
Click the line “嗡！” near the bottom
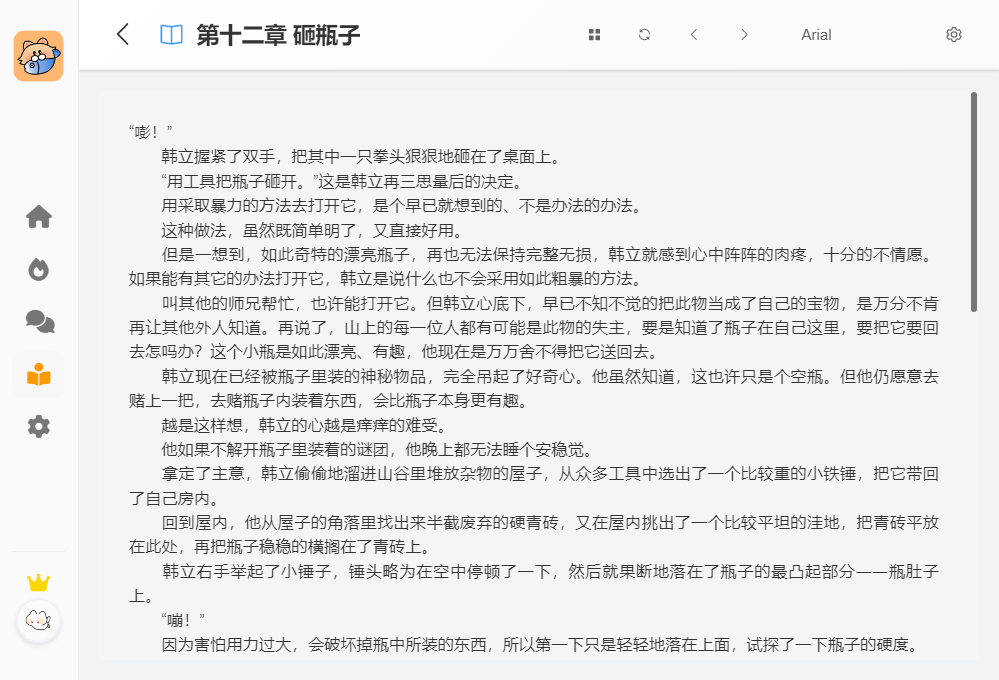click(183, 621)
